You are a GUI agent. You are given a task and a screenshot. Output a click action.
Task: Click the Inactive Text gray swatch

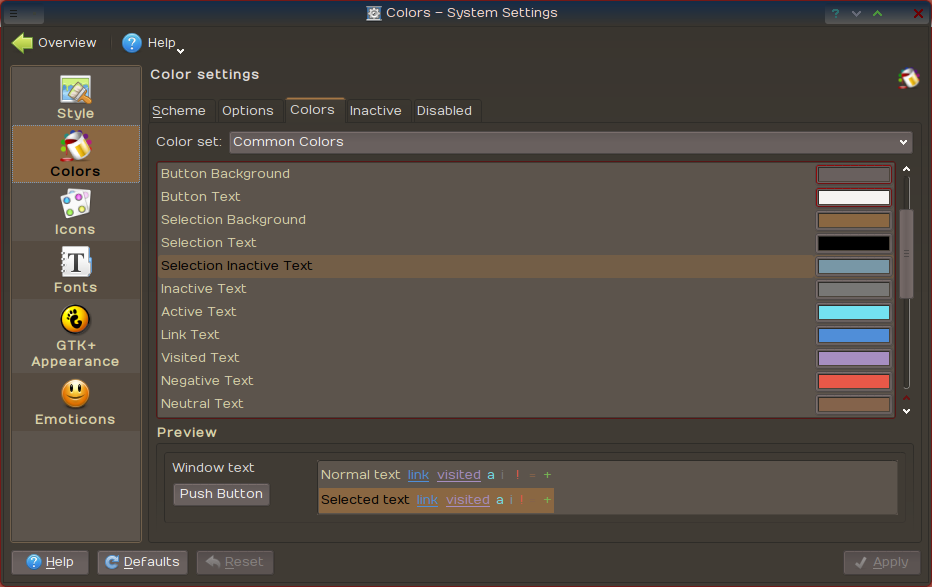[x=854, y=289]
